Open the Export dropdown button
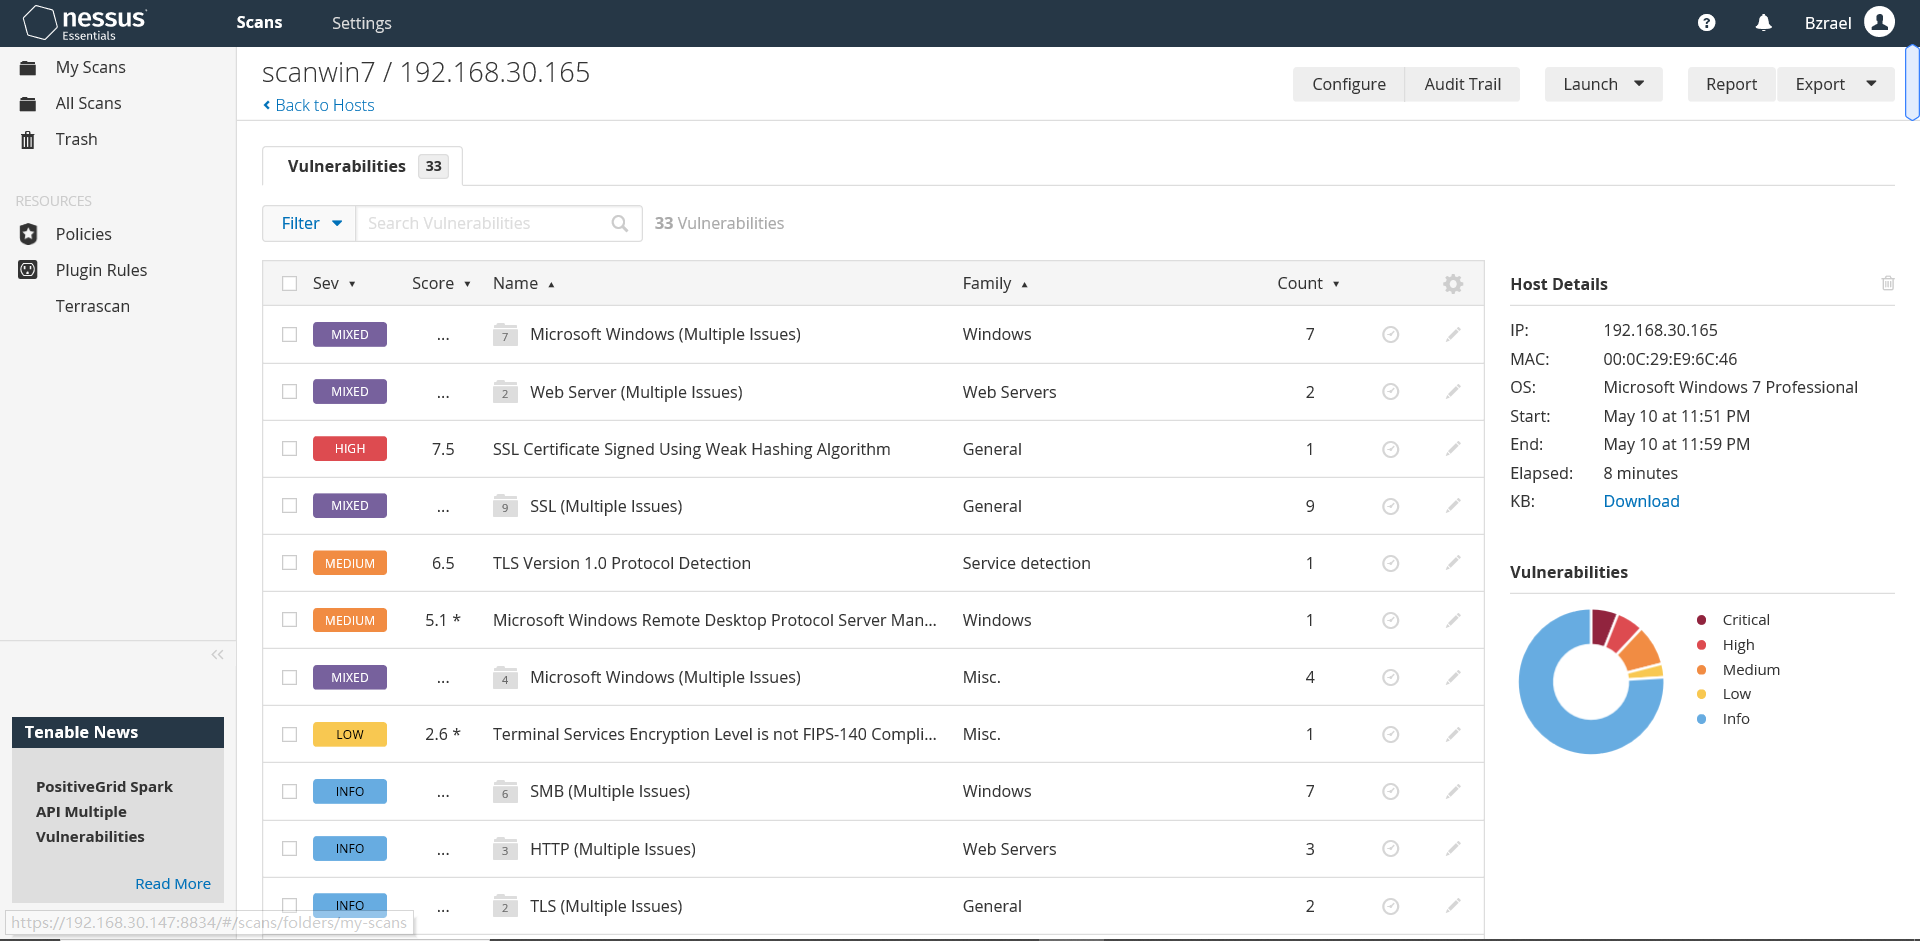This screenshot has height=941, width=1920. tap(1835, 84)
